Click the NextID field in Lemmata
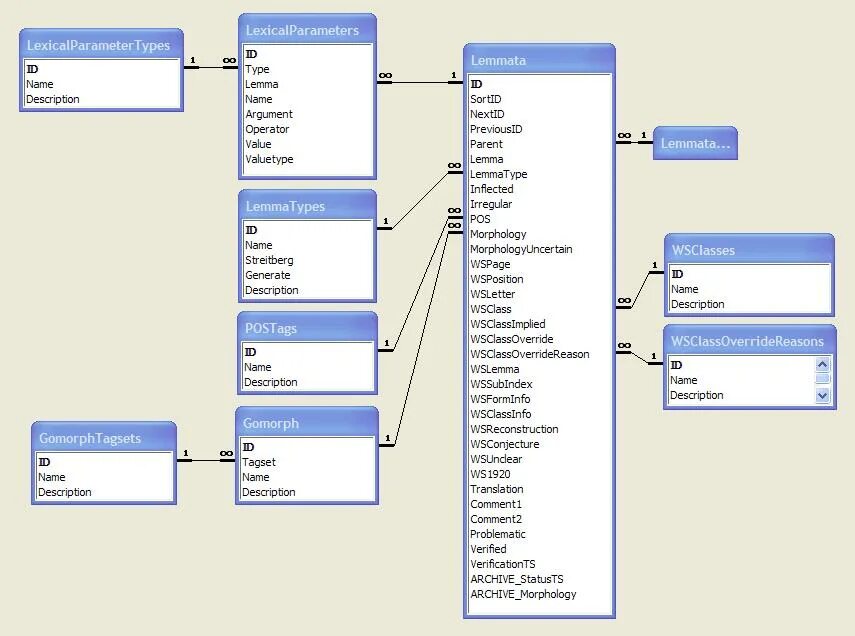 pyautogui.click(x=540, y=114)
